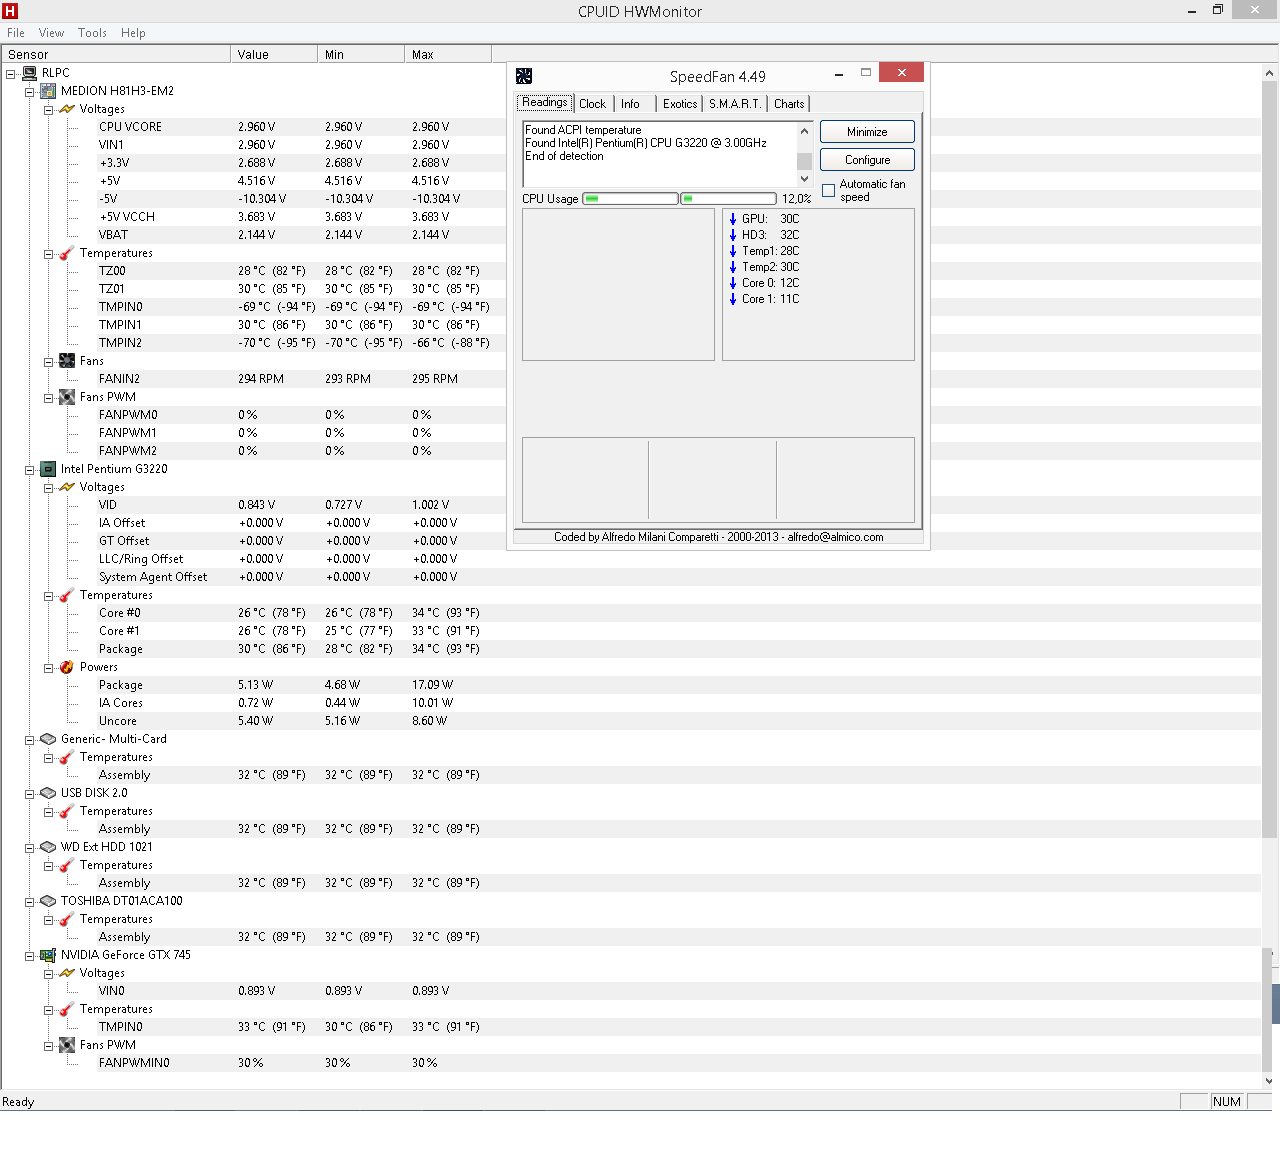Open the View menu in HWMonitor
This screenshot has height=1160, width=1280.
pos(51,33)
